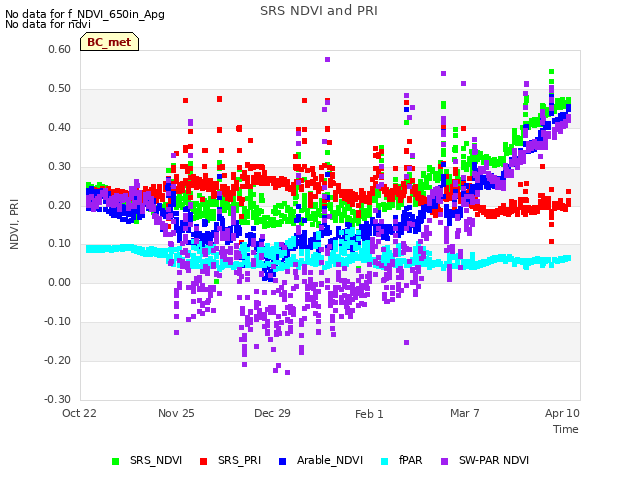The height and width of the screenshot is (480, 640).
Task: Click the red SRS_PRI legend swatch
Action: [x=203, y=461]
